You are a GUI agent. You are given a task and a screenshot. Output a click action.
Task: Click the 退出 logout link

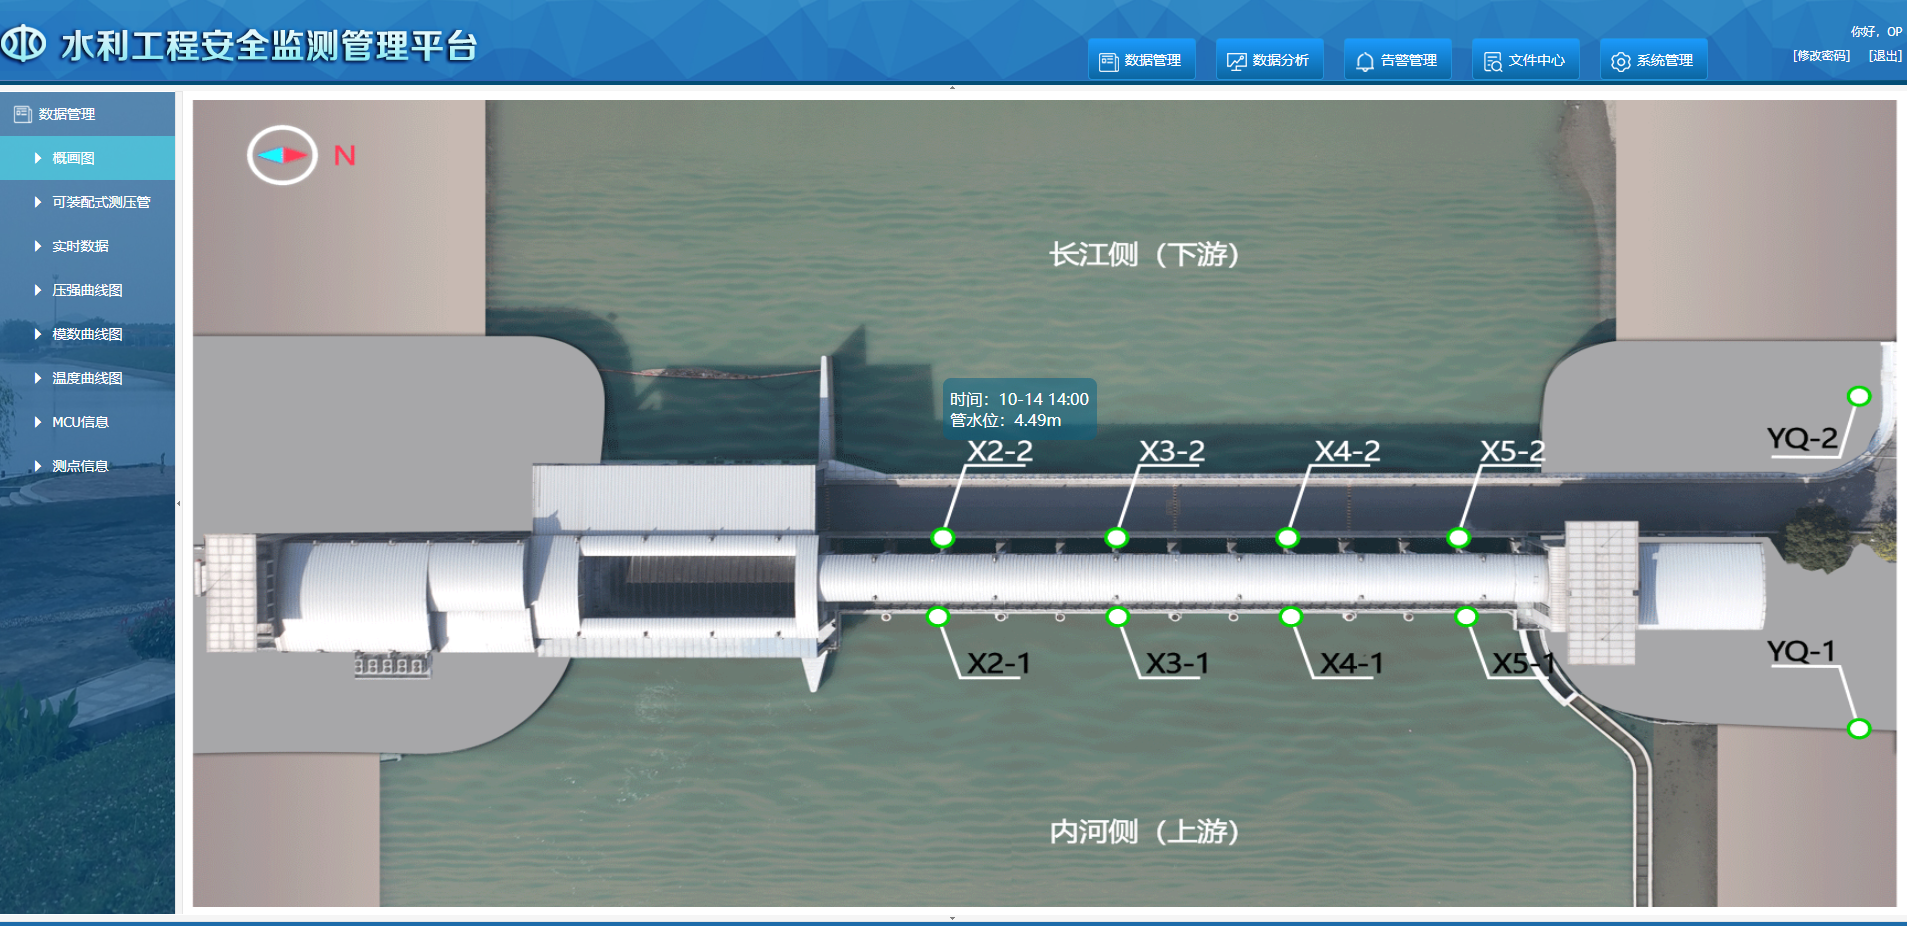(x=1885, y=56)
